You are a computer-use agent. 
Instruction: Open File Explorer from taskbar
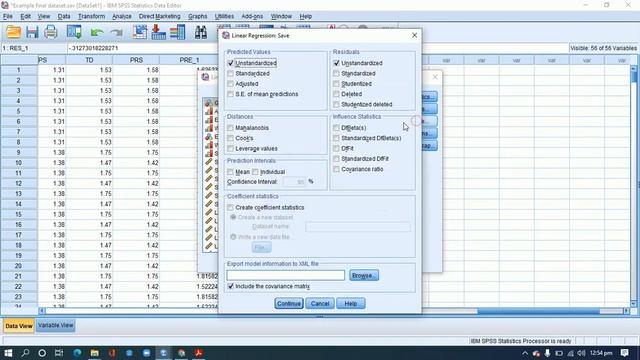point(95,353)
